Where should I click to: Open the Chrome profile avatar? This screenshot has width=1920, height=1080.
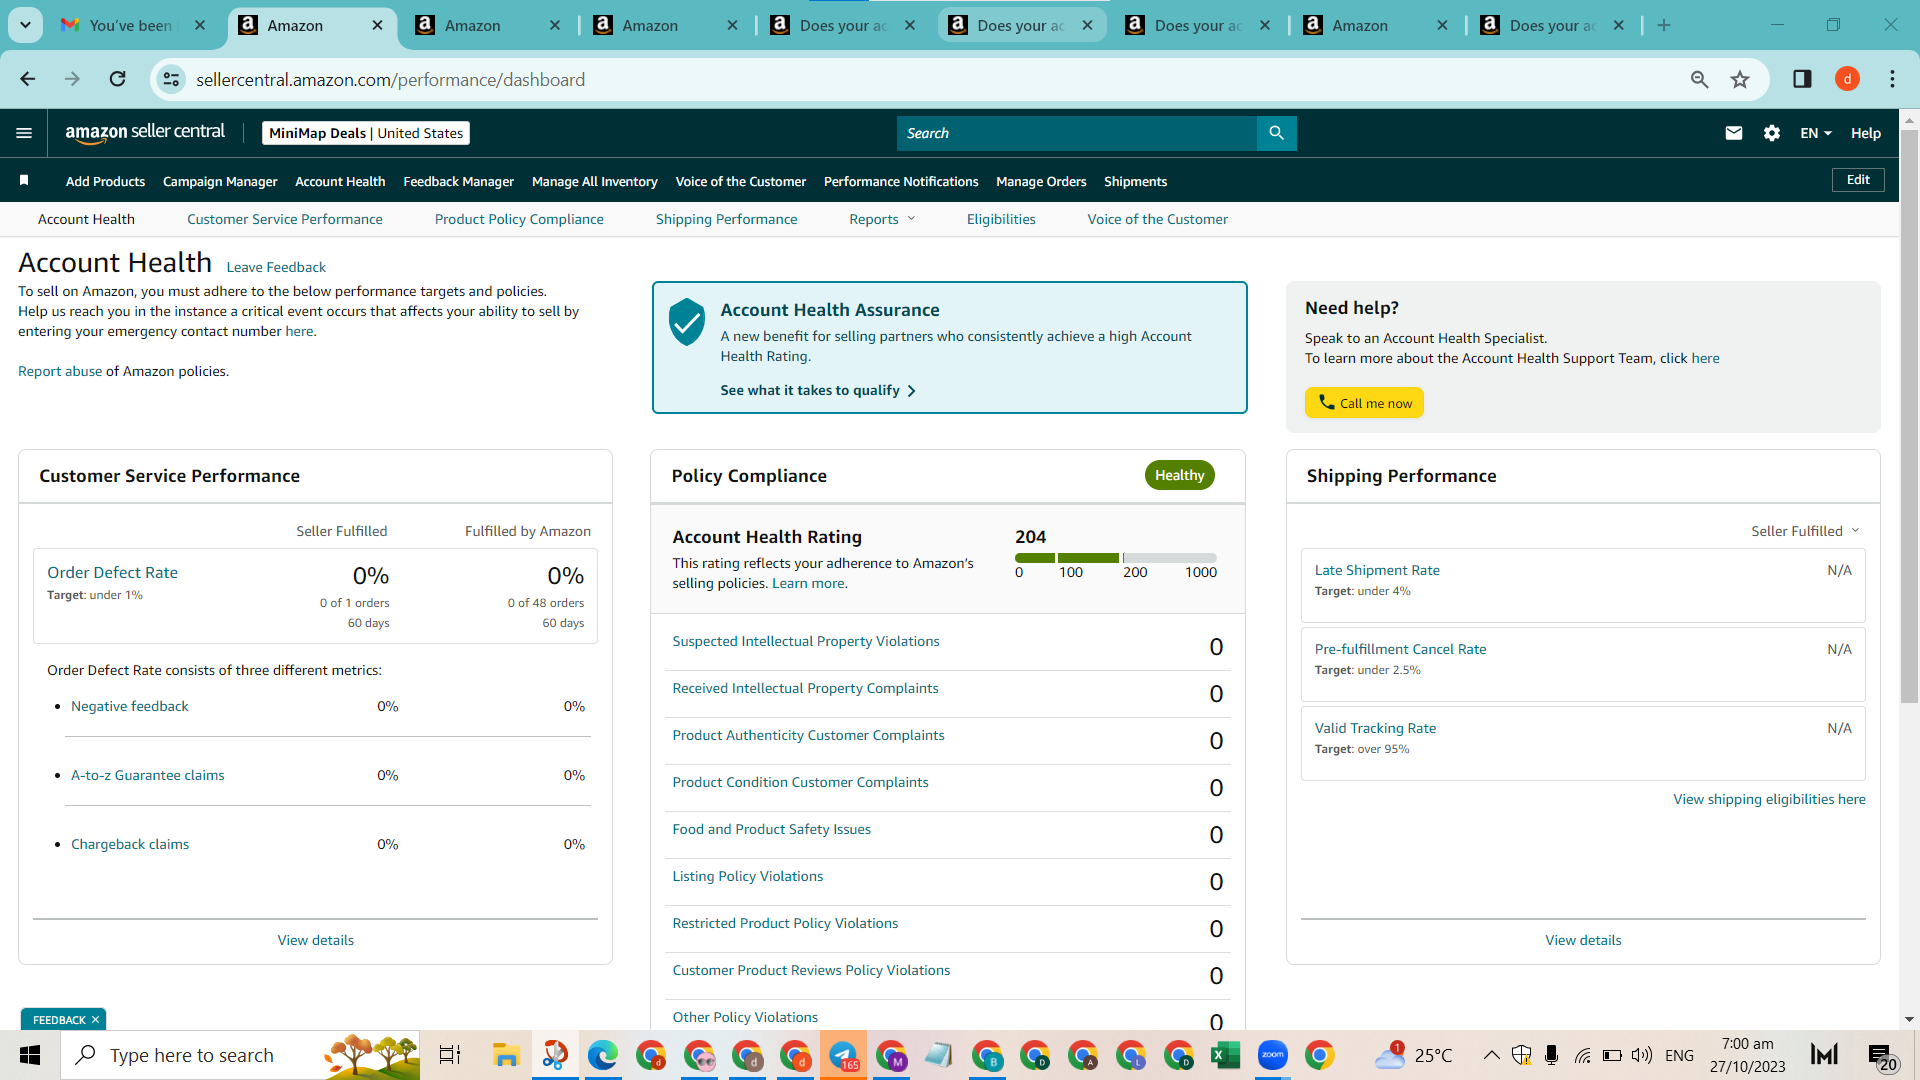pos(1847,79)
